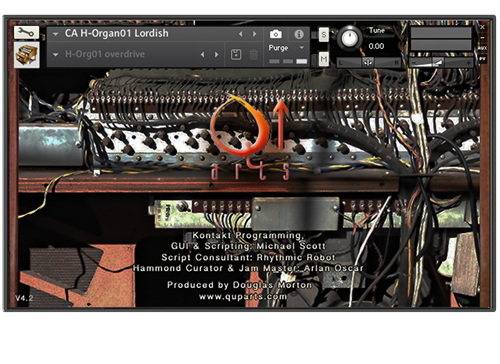
Task: Switch to snapshot view via camera icon
Action: (276, 34)
